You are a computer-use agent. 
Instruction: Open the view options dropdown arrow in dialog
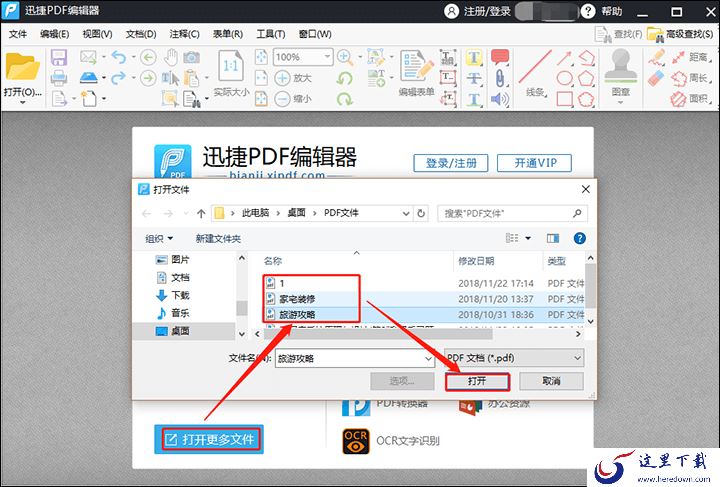(528, 238)
